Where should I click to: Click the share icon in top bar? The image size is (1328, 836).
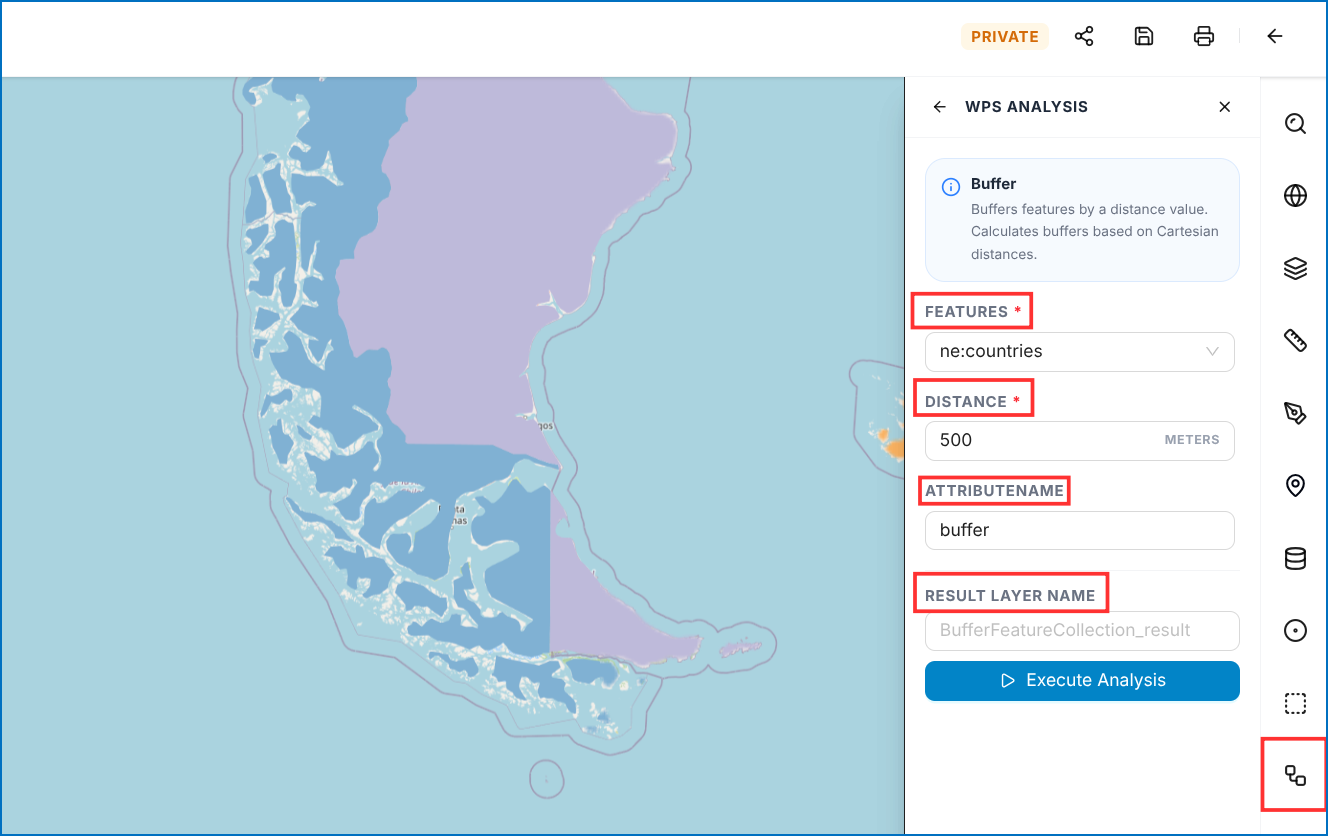[x=1084, y=37]
